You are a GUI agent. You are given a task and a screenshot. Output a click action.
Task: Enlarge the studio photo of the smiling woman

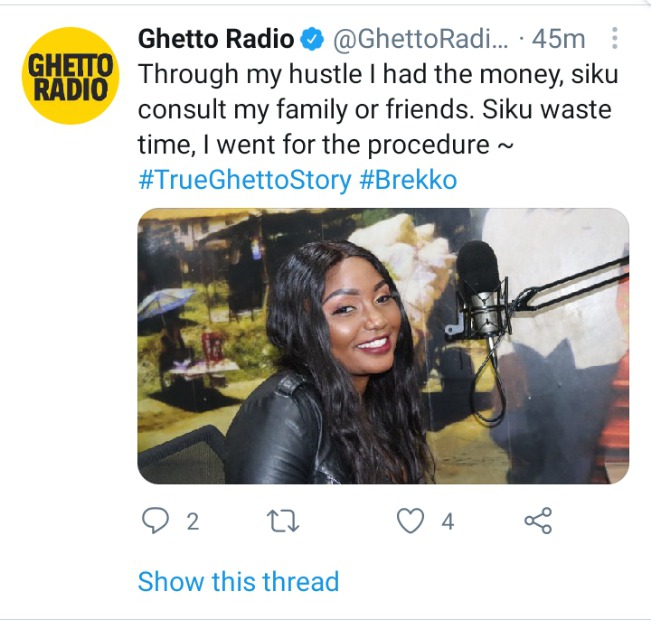(x=383, y=346)
